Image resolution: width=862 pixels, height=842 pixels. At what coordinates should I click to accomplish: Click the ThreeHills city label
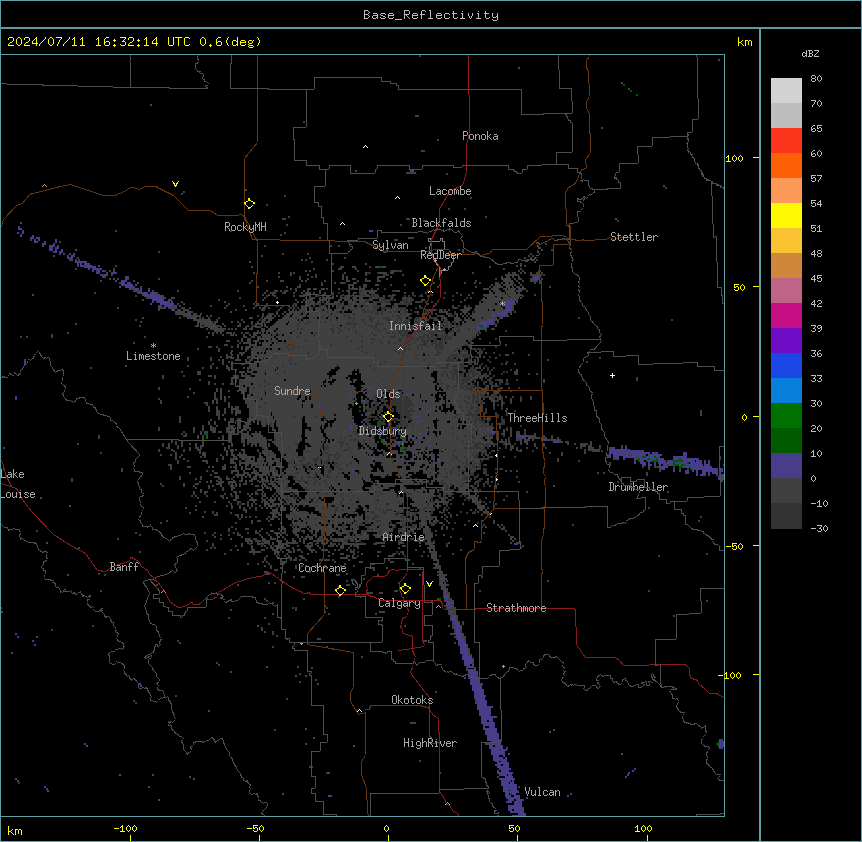(x=537, y=418)
